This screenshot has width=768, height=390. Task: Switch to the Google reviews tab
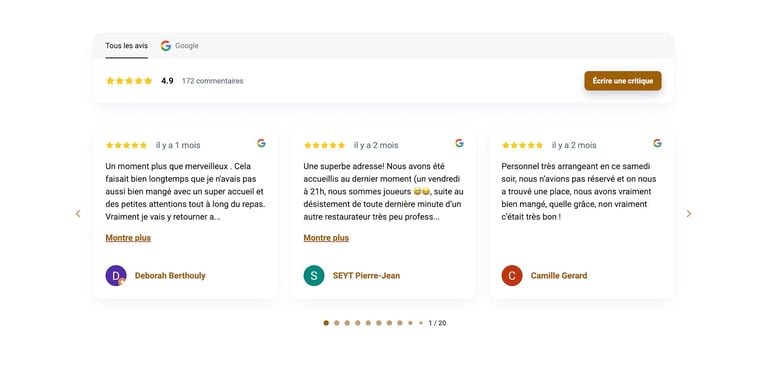coord(180,46)
